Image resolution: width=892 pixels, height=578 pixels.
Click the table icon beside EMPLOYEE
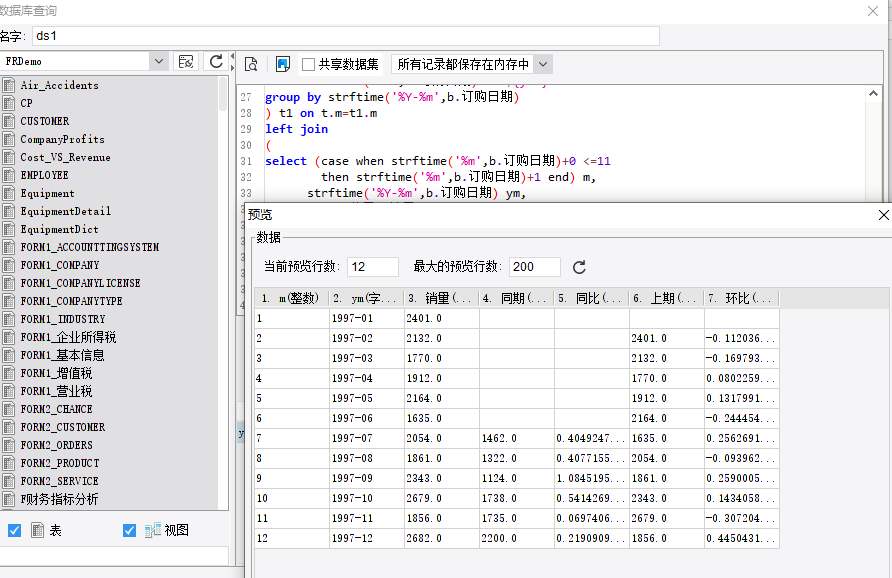(x=9, y=175)
